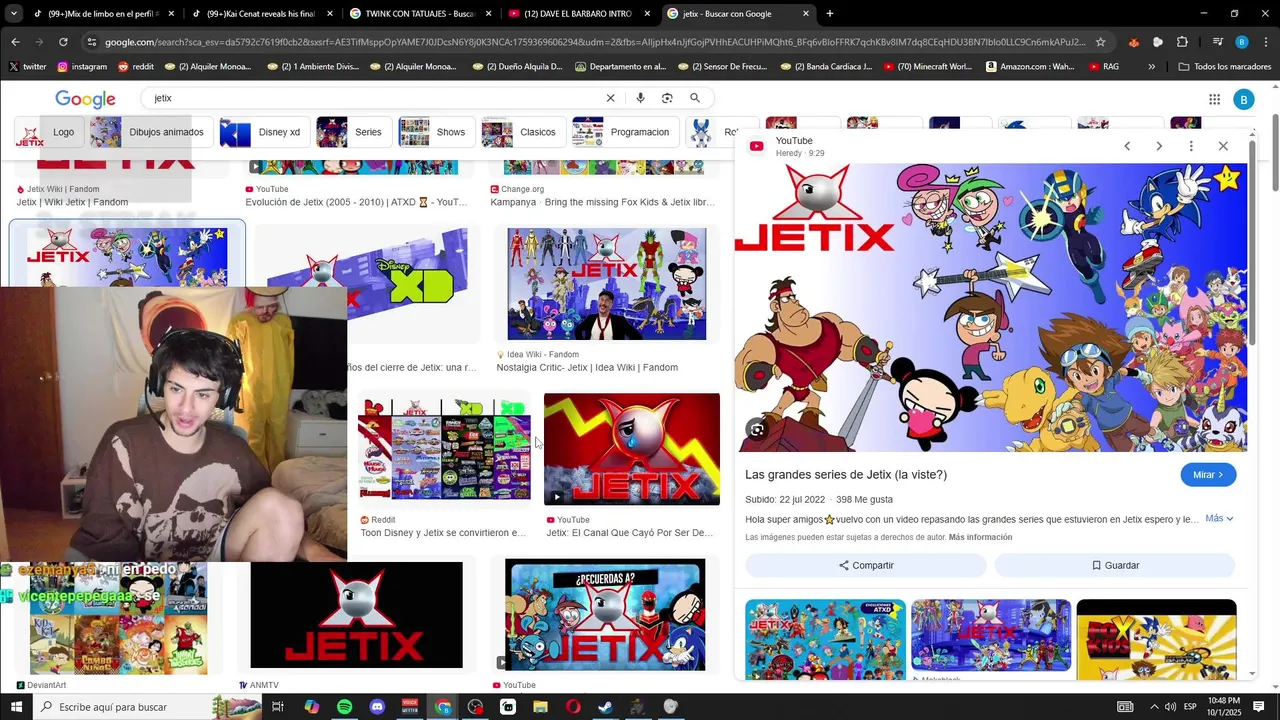Select the Series filter chip

coord(352,132)
